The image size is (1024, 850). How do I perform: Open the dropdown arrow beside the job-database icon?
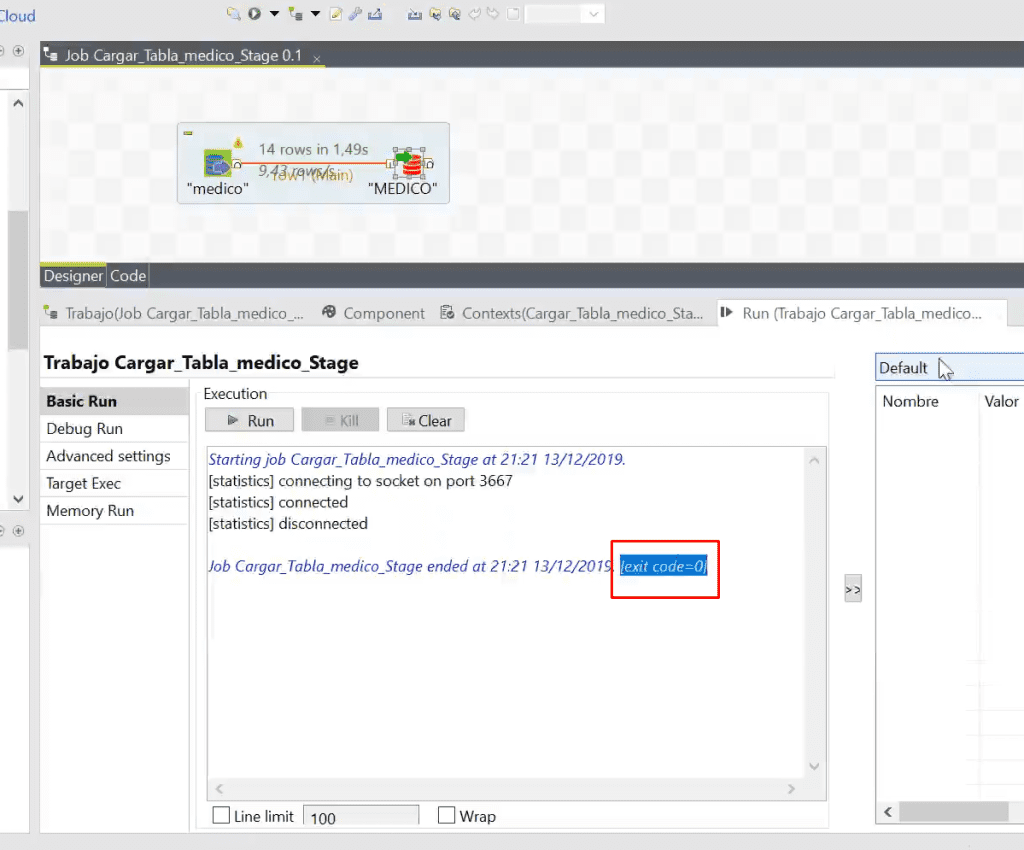315,14
